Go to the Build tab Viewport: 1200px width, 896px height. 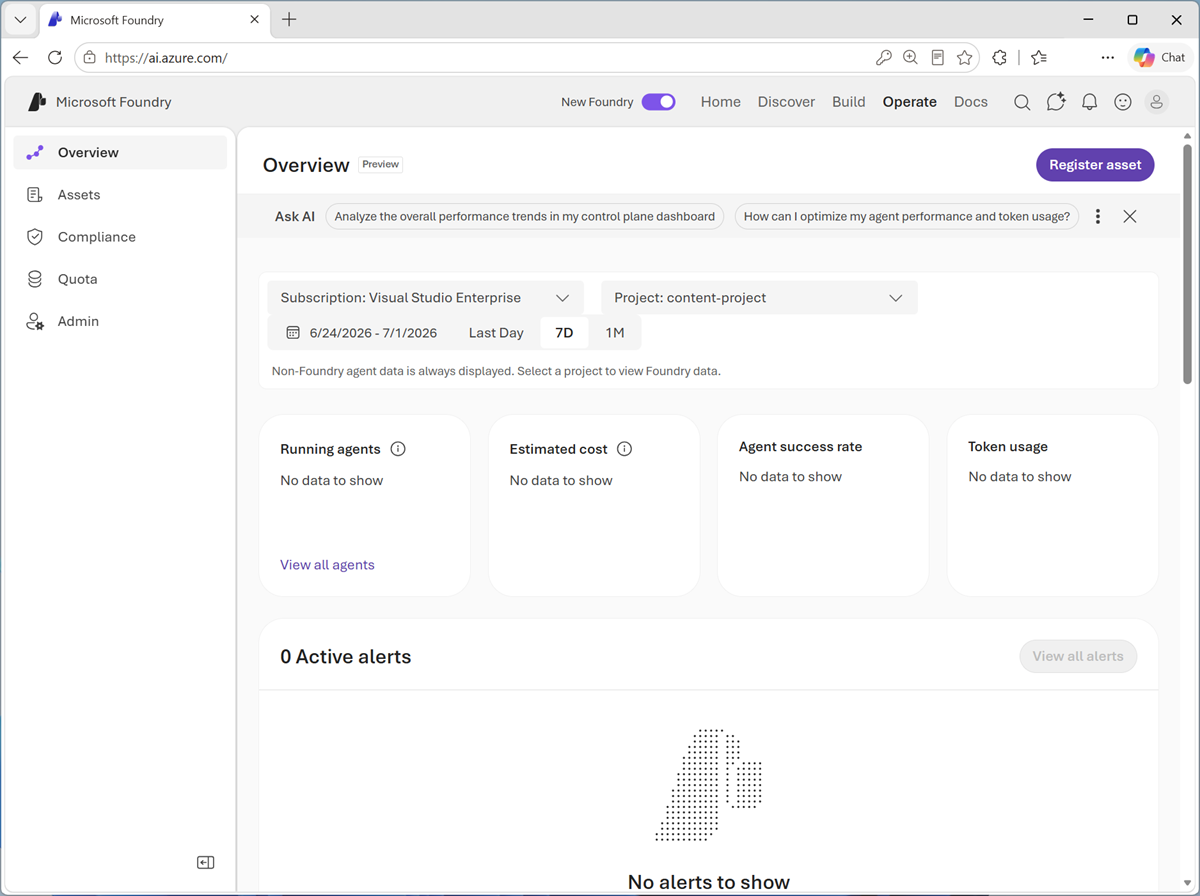tap(849, 102)
